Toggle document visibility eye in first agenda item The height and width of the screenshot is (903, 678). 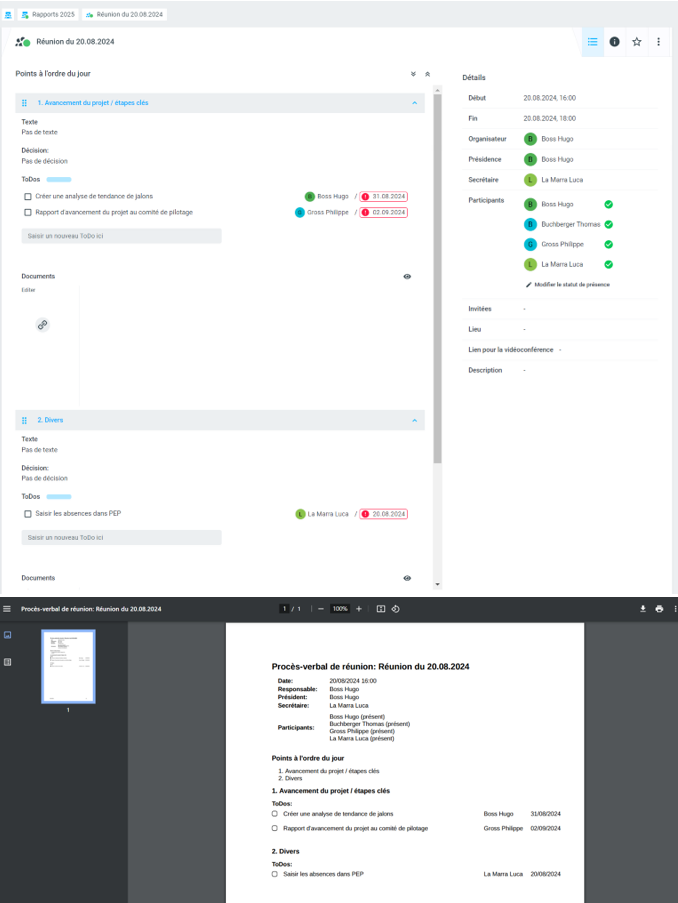(407, 276)
